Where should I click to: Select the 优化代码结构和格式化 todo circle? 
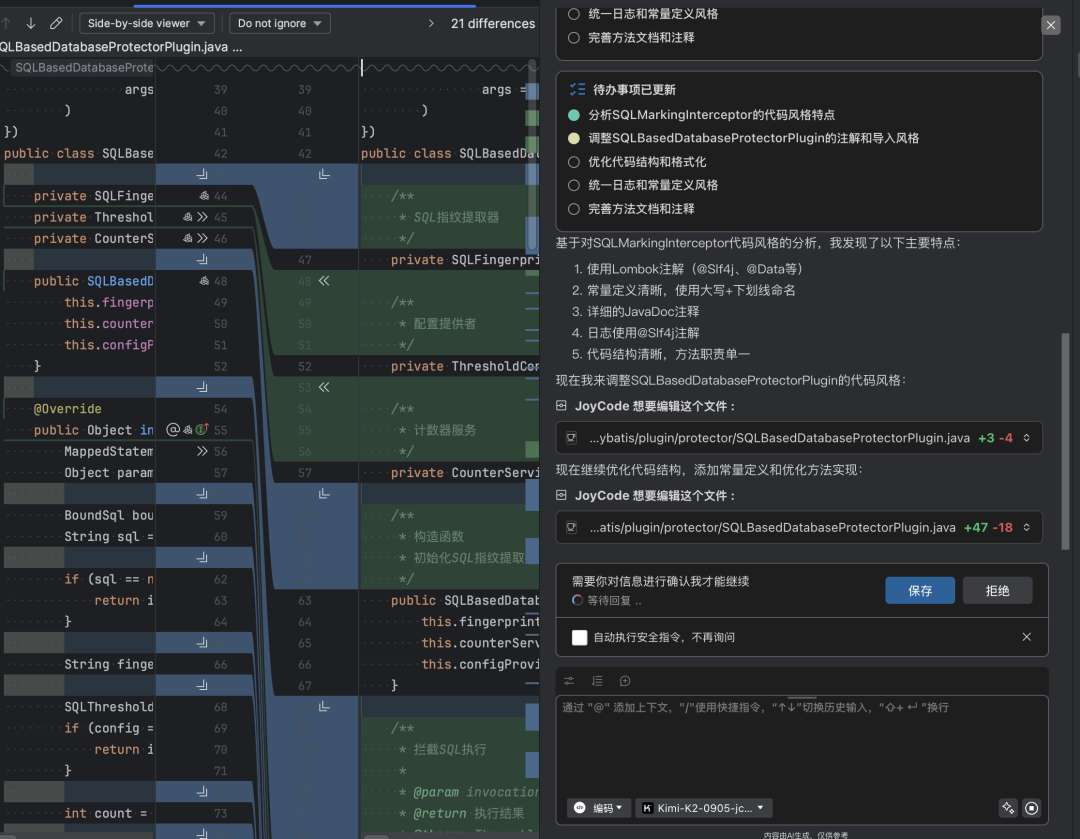tap(574, 162)
